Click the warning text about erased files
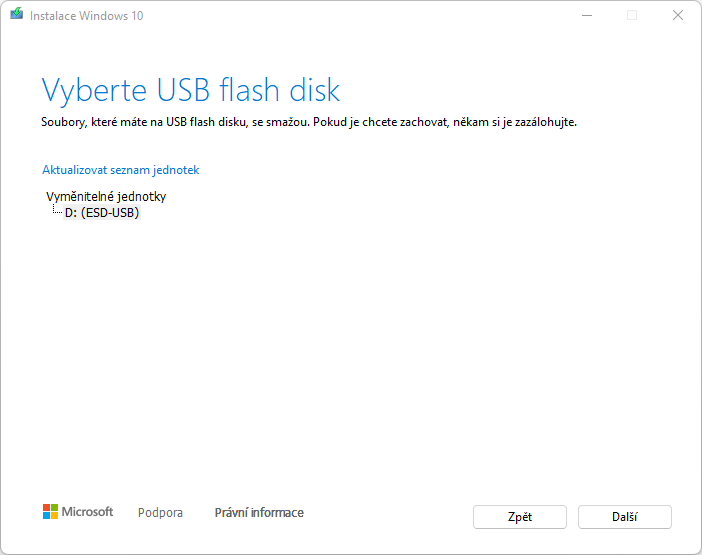 (x=309, y=122)
